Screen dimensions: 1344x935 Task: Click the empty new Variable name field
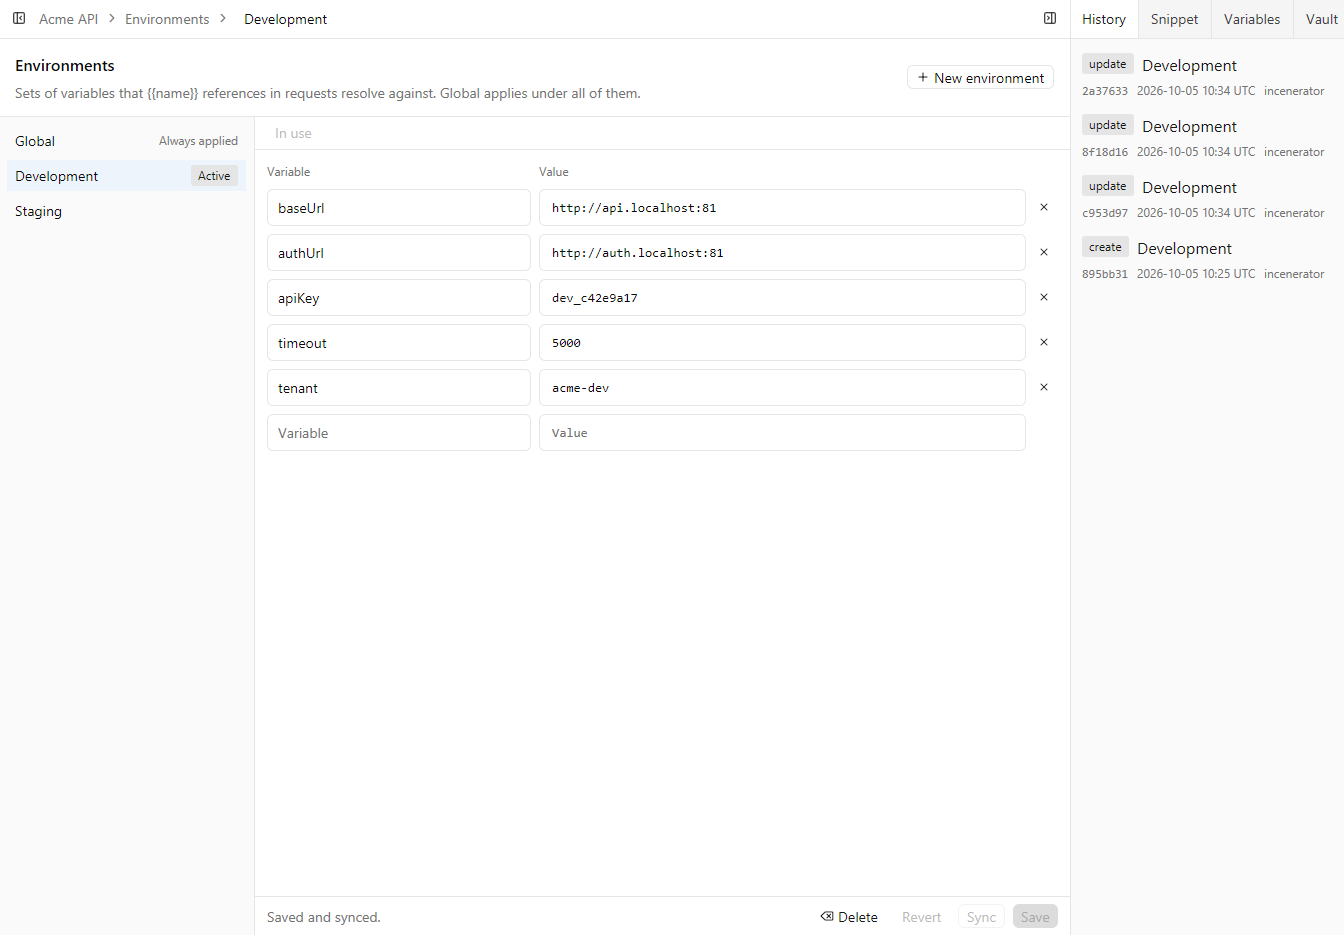click(399, 433)
